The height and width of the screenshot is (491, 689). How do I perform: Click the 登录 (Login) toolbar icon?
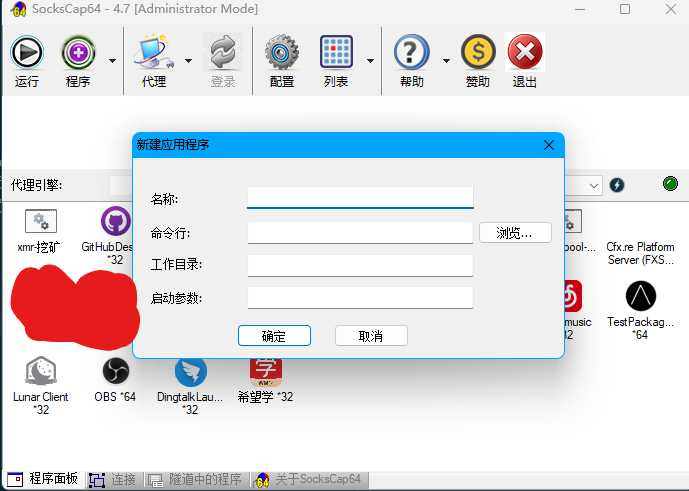(x=223, y=53)
